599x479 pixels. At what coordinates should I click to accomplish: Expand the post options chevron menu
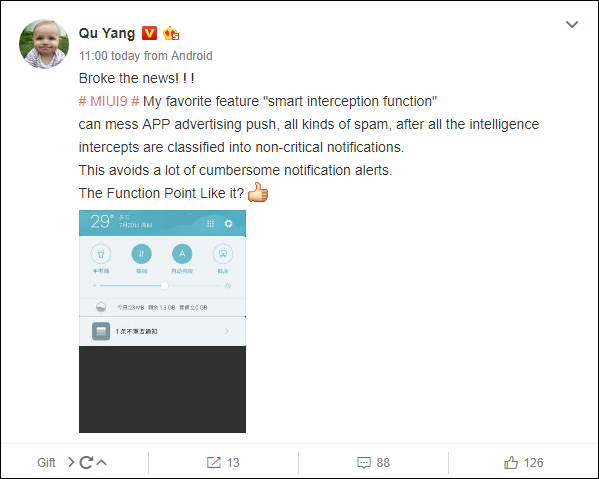click(x=571, y=24)
